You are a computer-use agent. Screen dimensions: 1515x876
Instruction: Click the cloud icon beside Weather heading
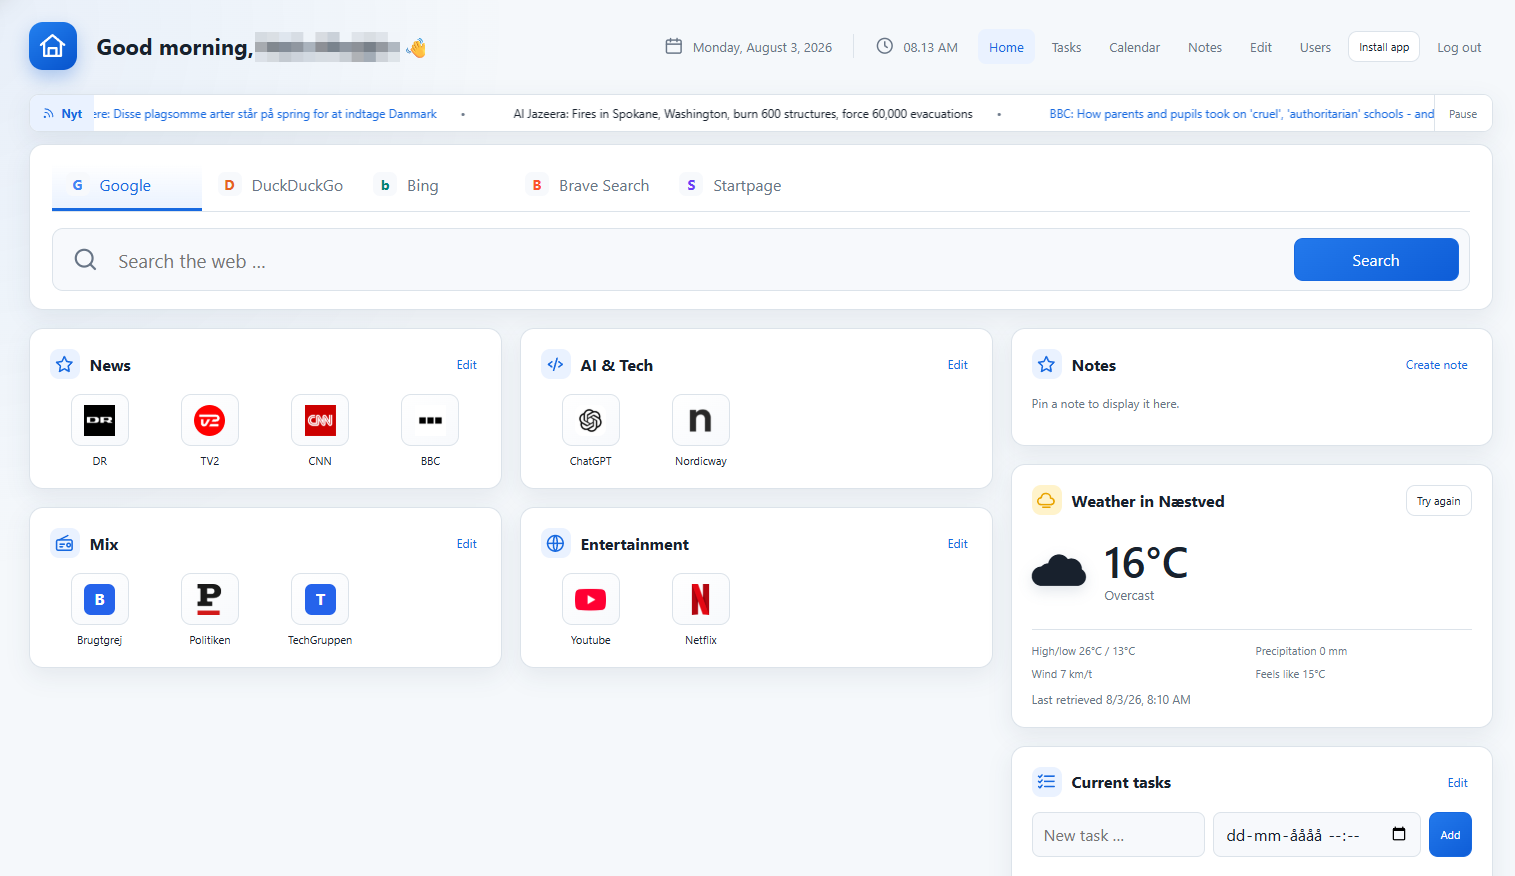[1047, 501]
